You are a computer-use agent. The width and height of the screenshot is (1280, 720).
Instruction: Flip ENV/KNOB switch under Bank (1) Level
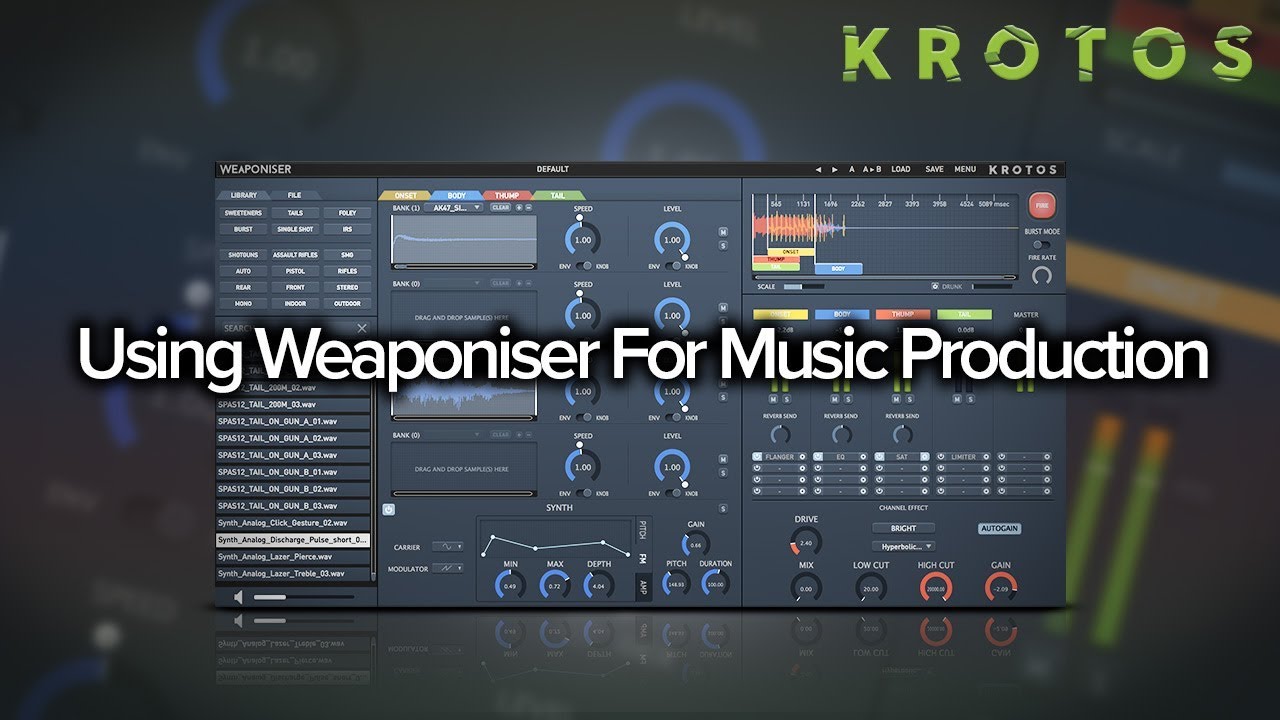(673, 266)
